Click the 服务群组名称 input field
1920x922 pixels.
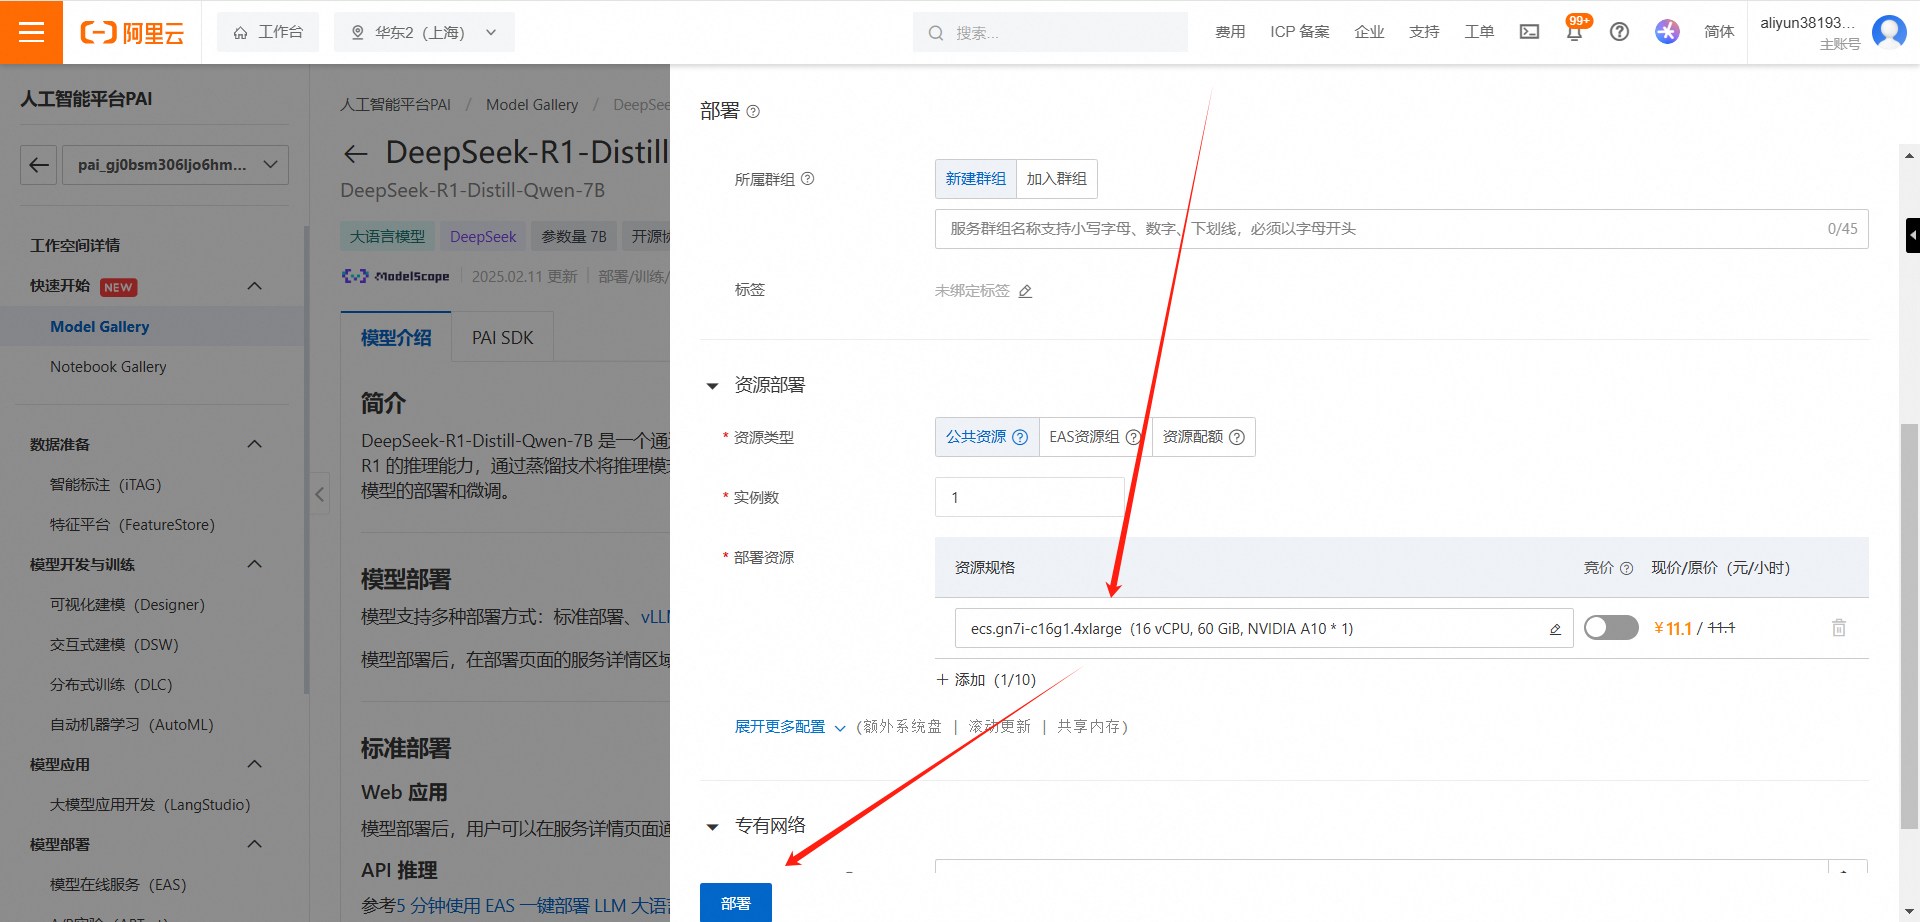click(x=1401, y=229)
